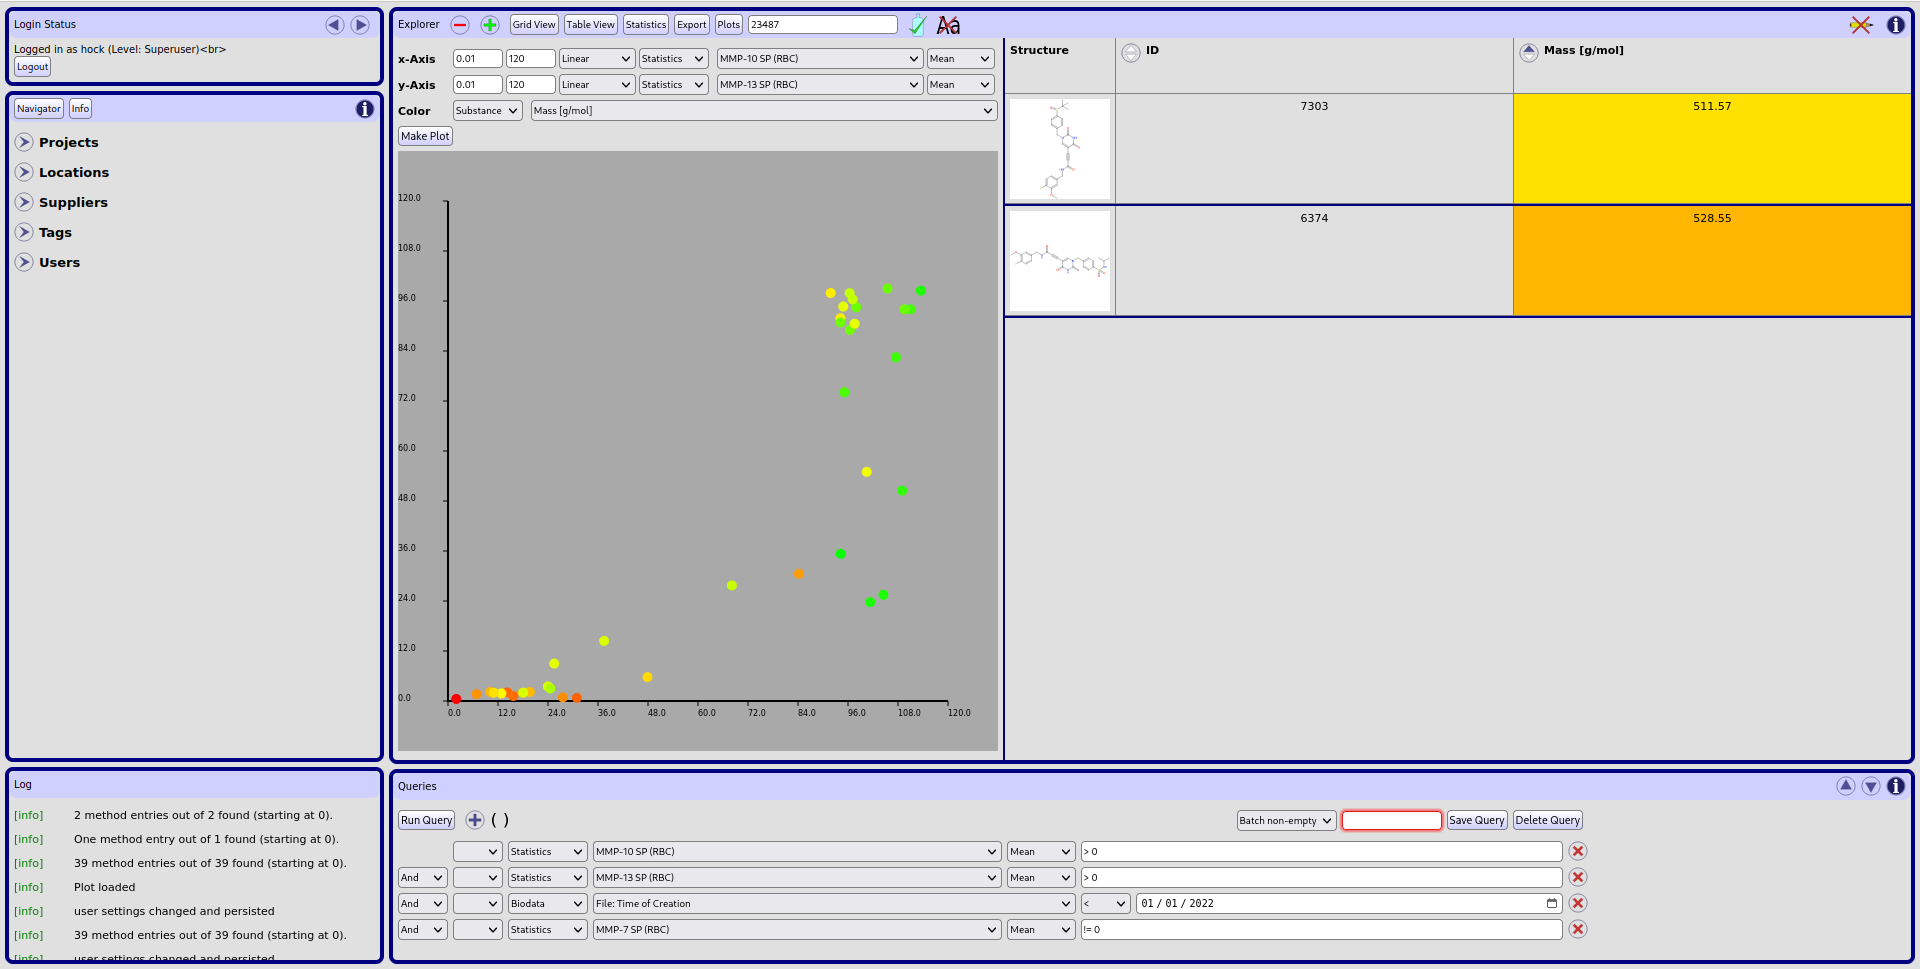Open the less-than operator dropdown

point(1105,904)
